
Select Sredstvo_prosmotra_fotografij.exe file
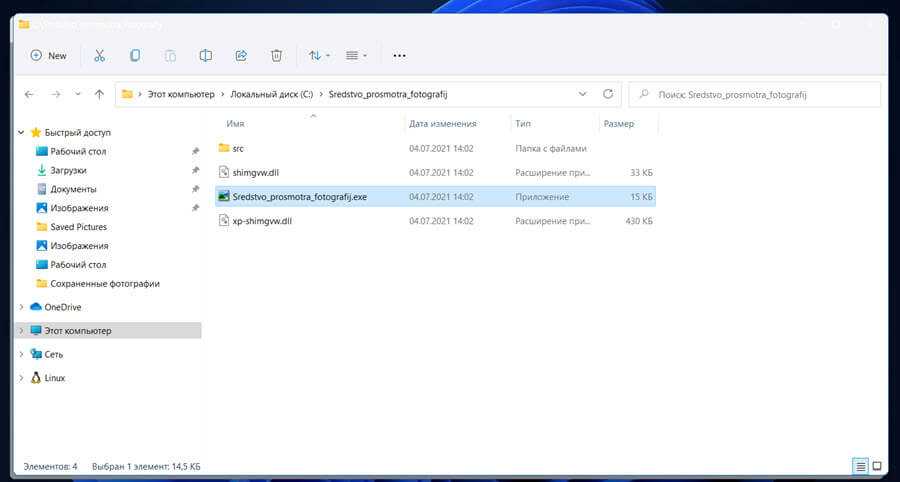click(299, 197)
